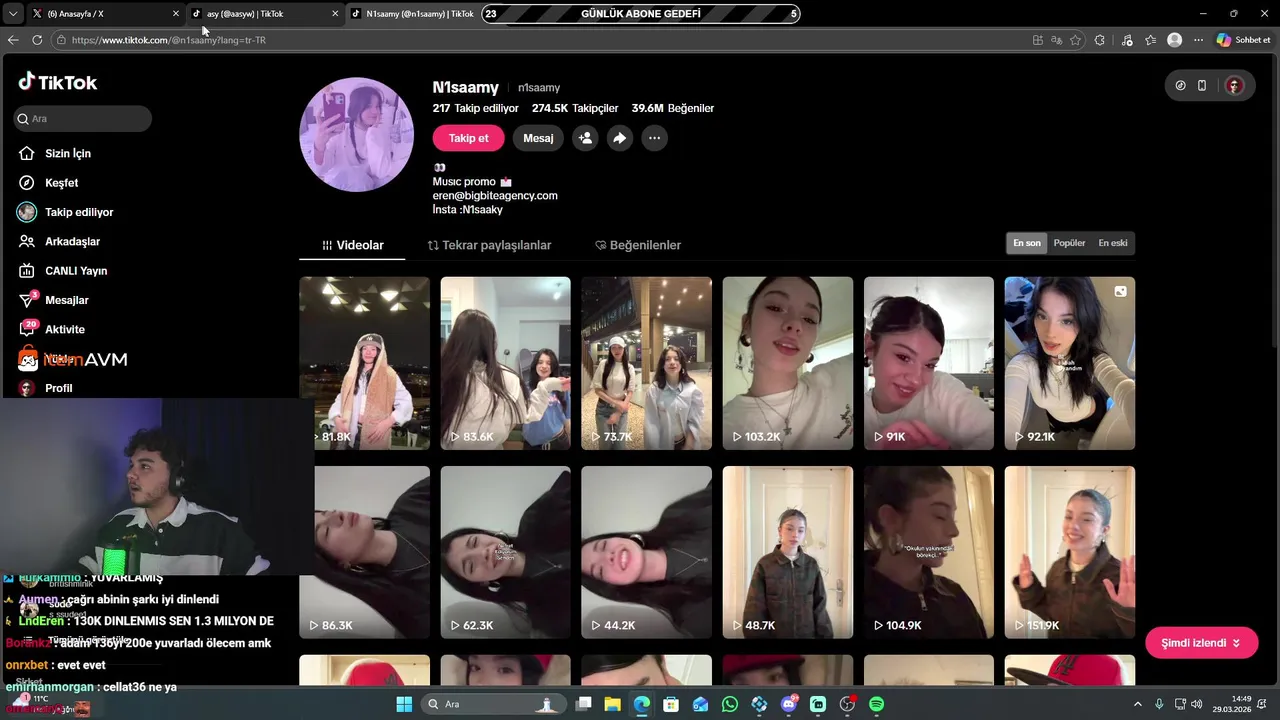Open the media control icon in toolbar
1280x720 pixels.
click(1127, 40)
